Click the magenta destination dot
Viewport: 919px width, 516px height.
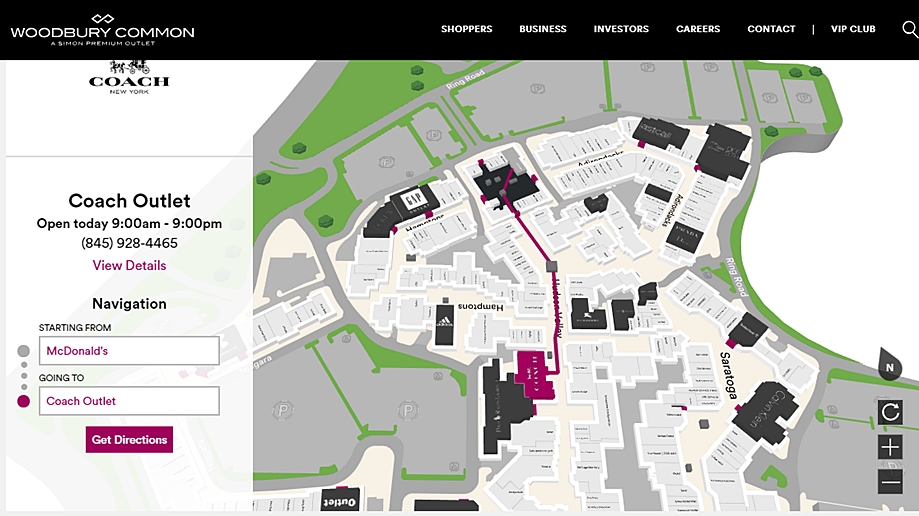click(x=23, y=401)
